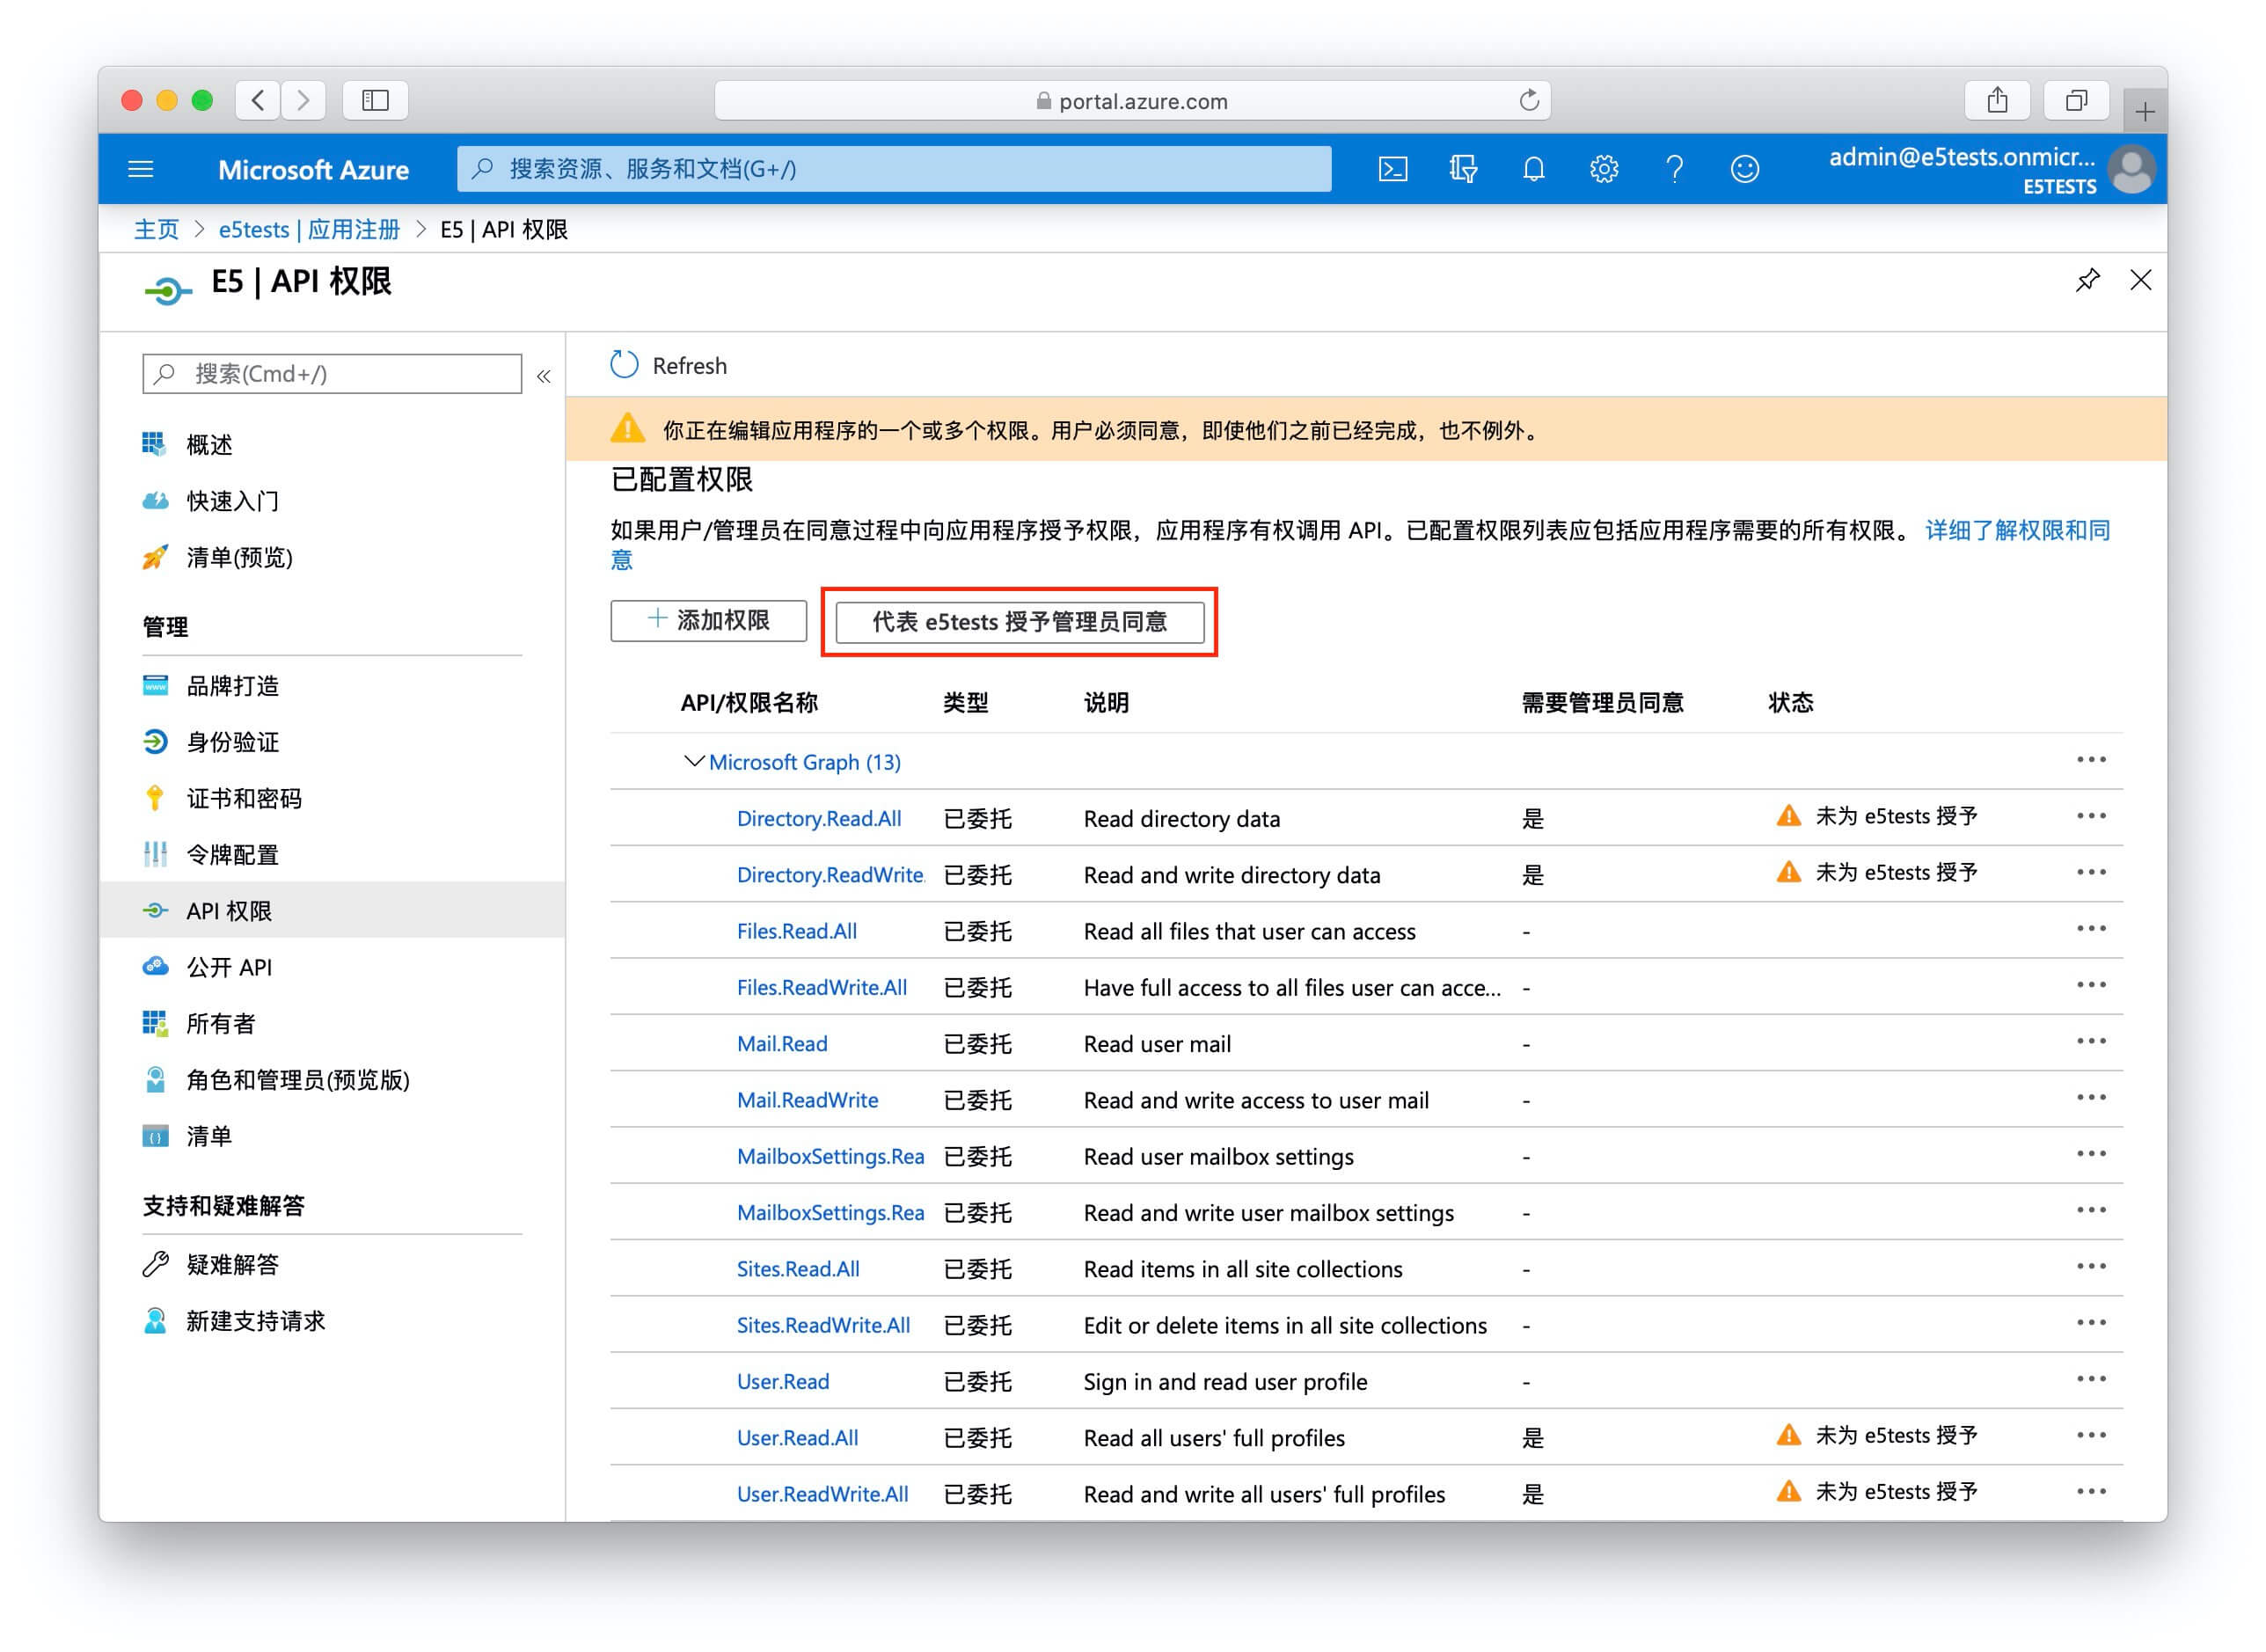
Task: Open more options for Mail.ReadWrite row
Action: (2090, 1098)
